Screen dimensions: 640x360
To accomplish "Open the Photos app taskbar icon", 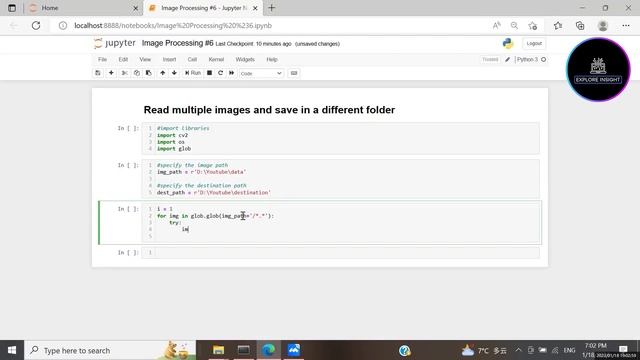I will point(293,350).
